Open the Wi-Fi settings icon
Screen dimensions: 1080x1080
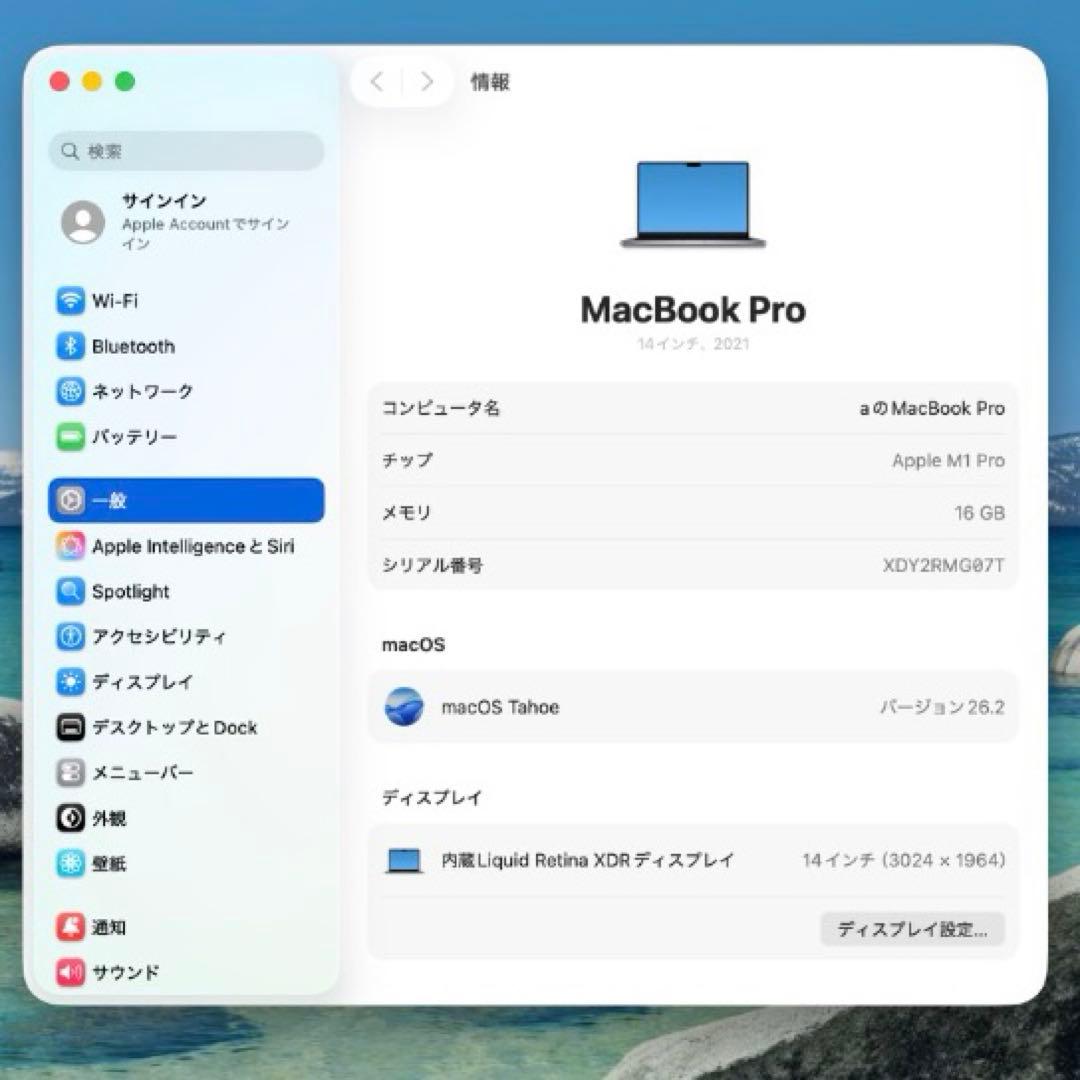click(x=70, y=301)
